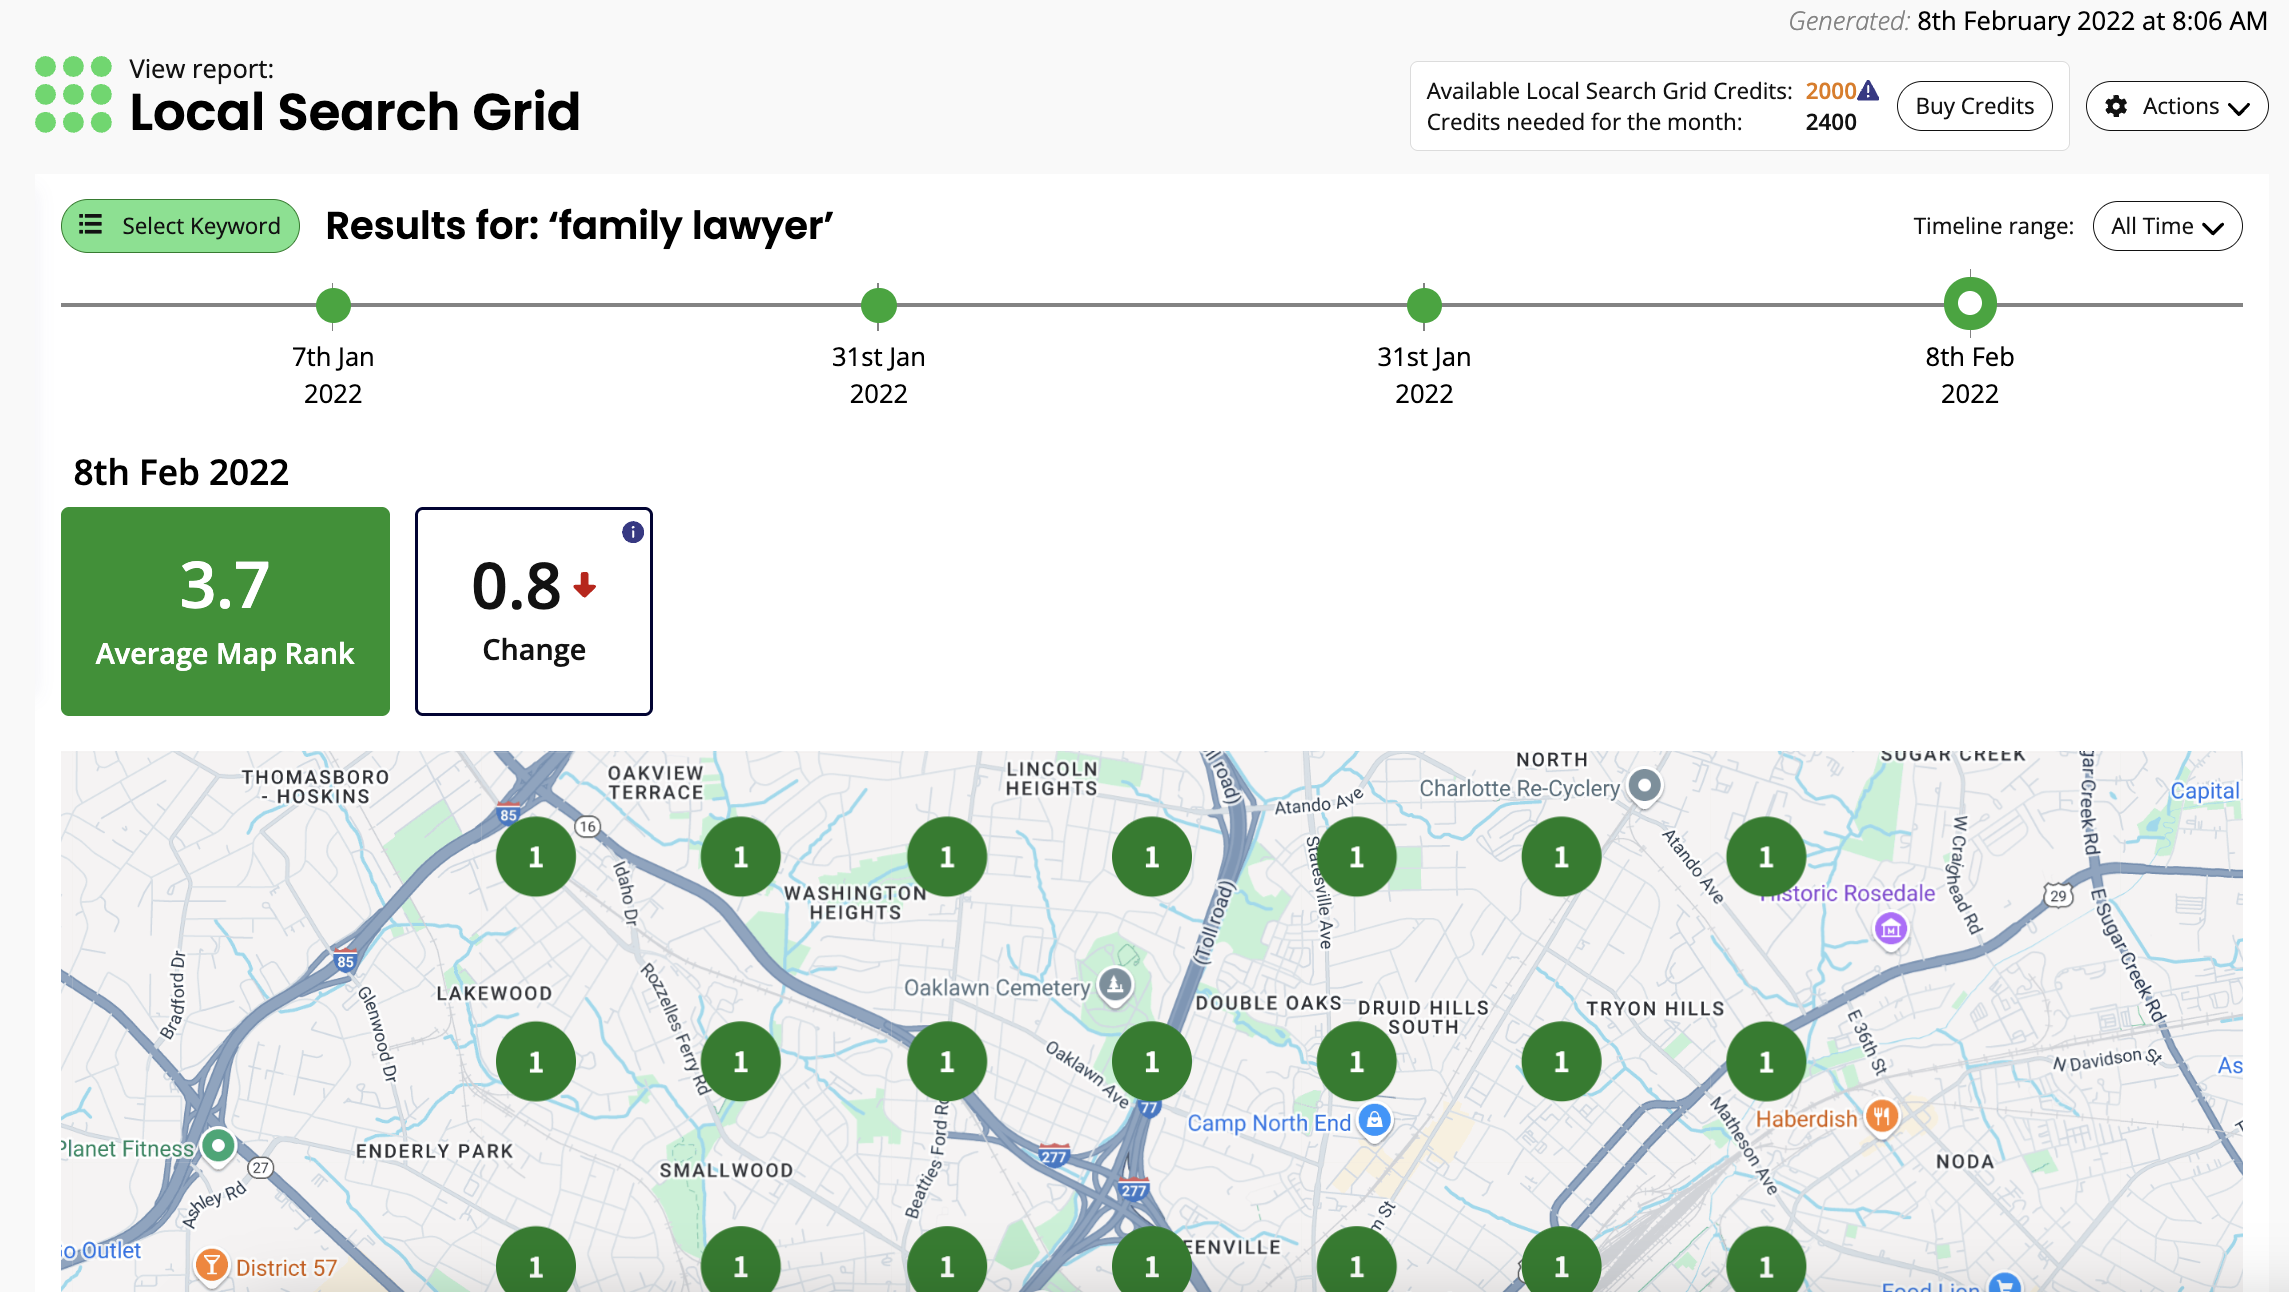This screenshot has height=1292, width=2289.
Task: Click the Historic Rosedale museum pin
Action: (x=1890, y=929)
